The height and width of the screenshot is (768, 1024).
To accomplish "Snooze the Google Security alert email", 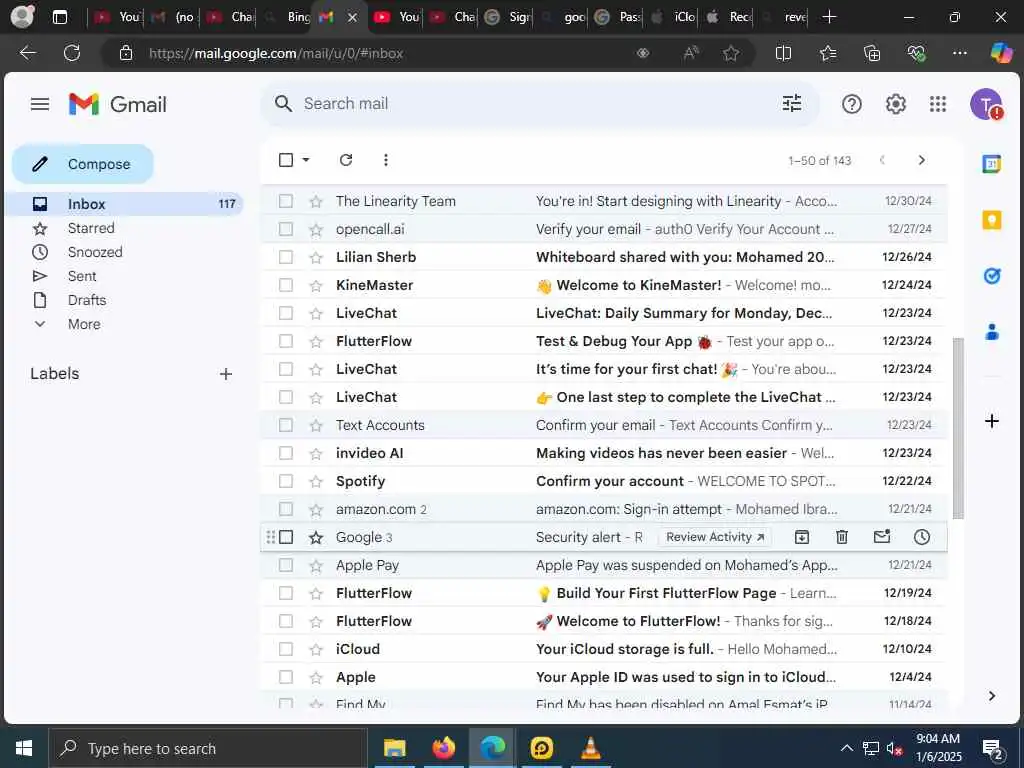I will 921,537.
